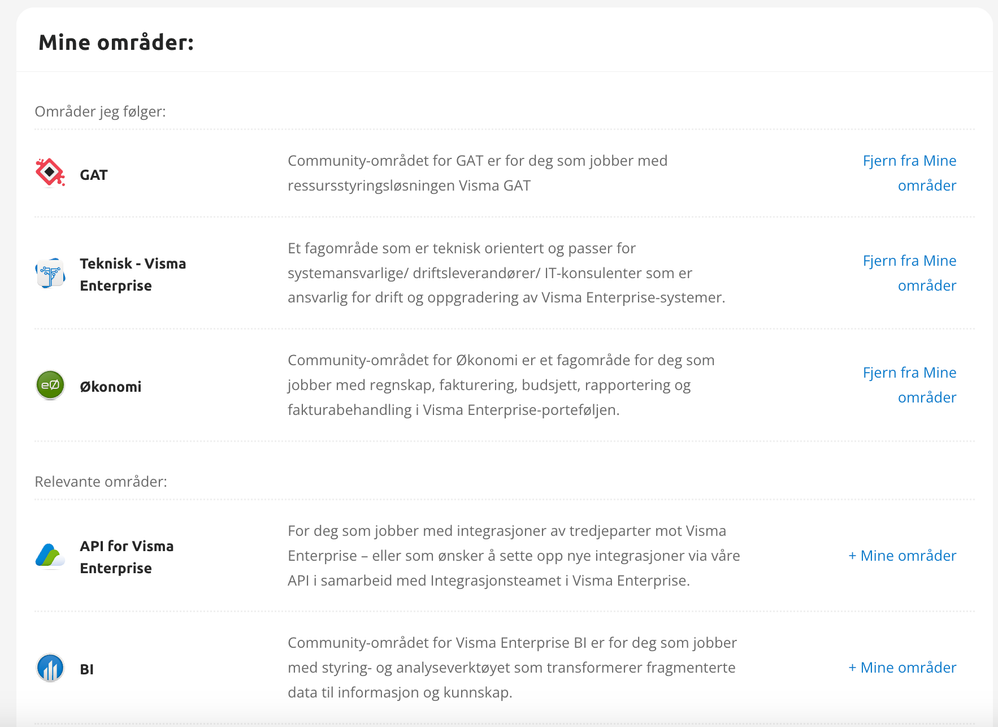Click the Teknisk - Visma Enterprise tree icon
Viewport: 998px width, 727px height.
50,274
